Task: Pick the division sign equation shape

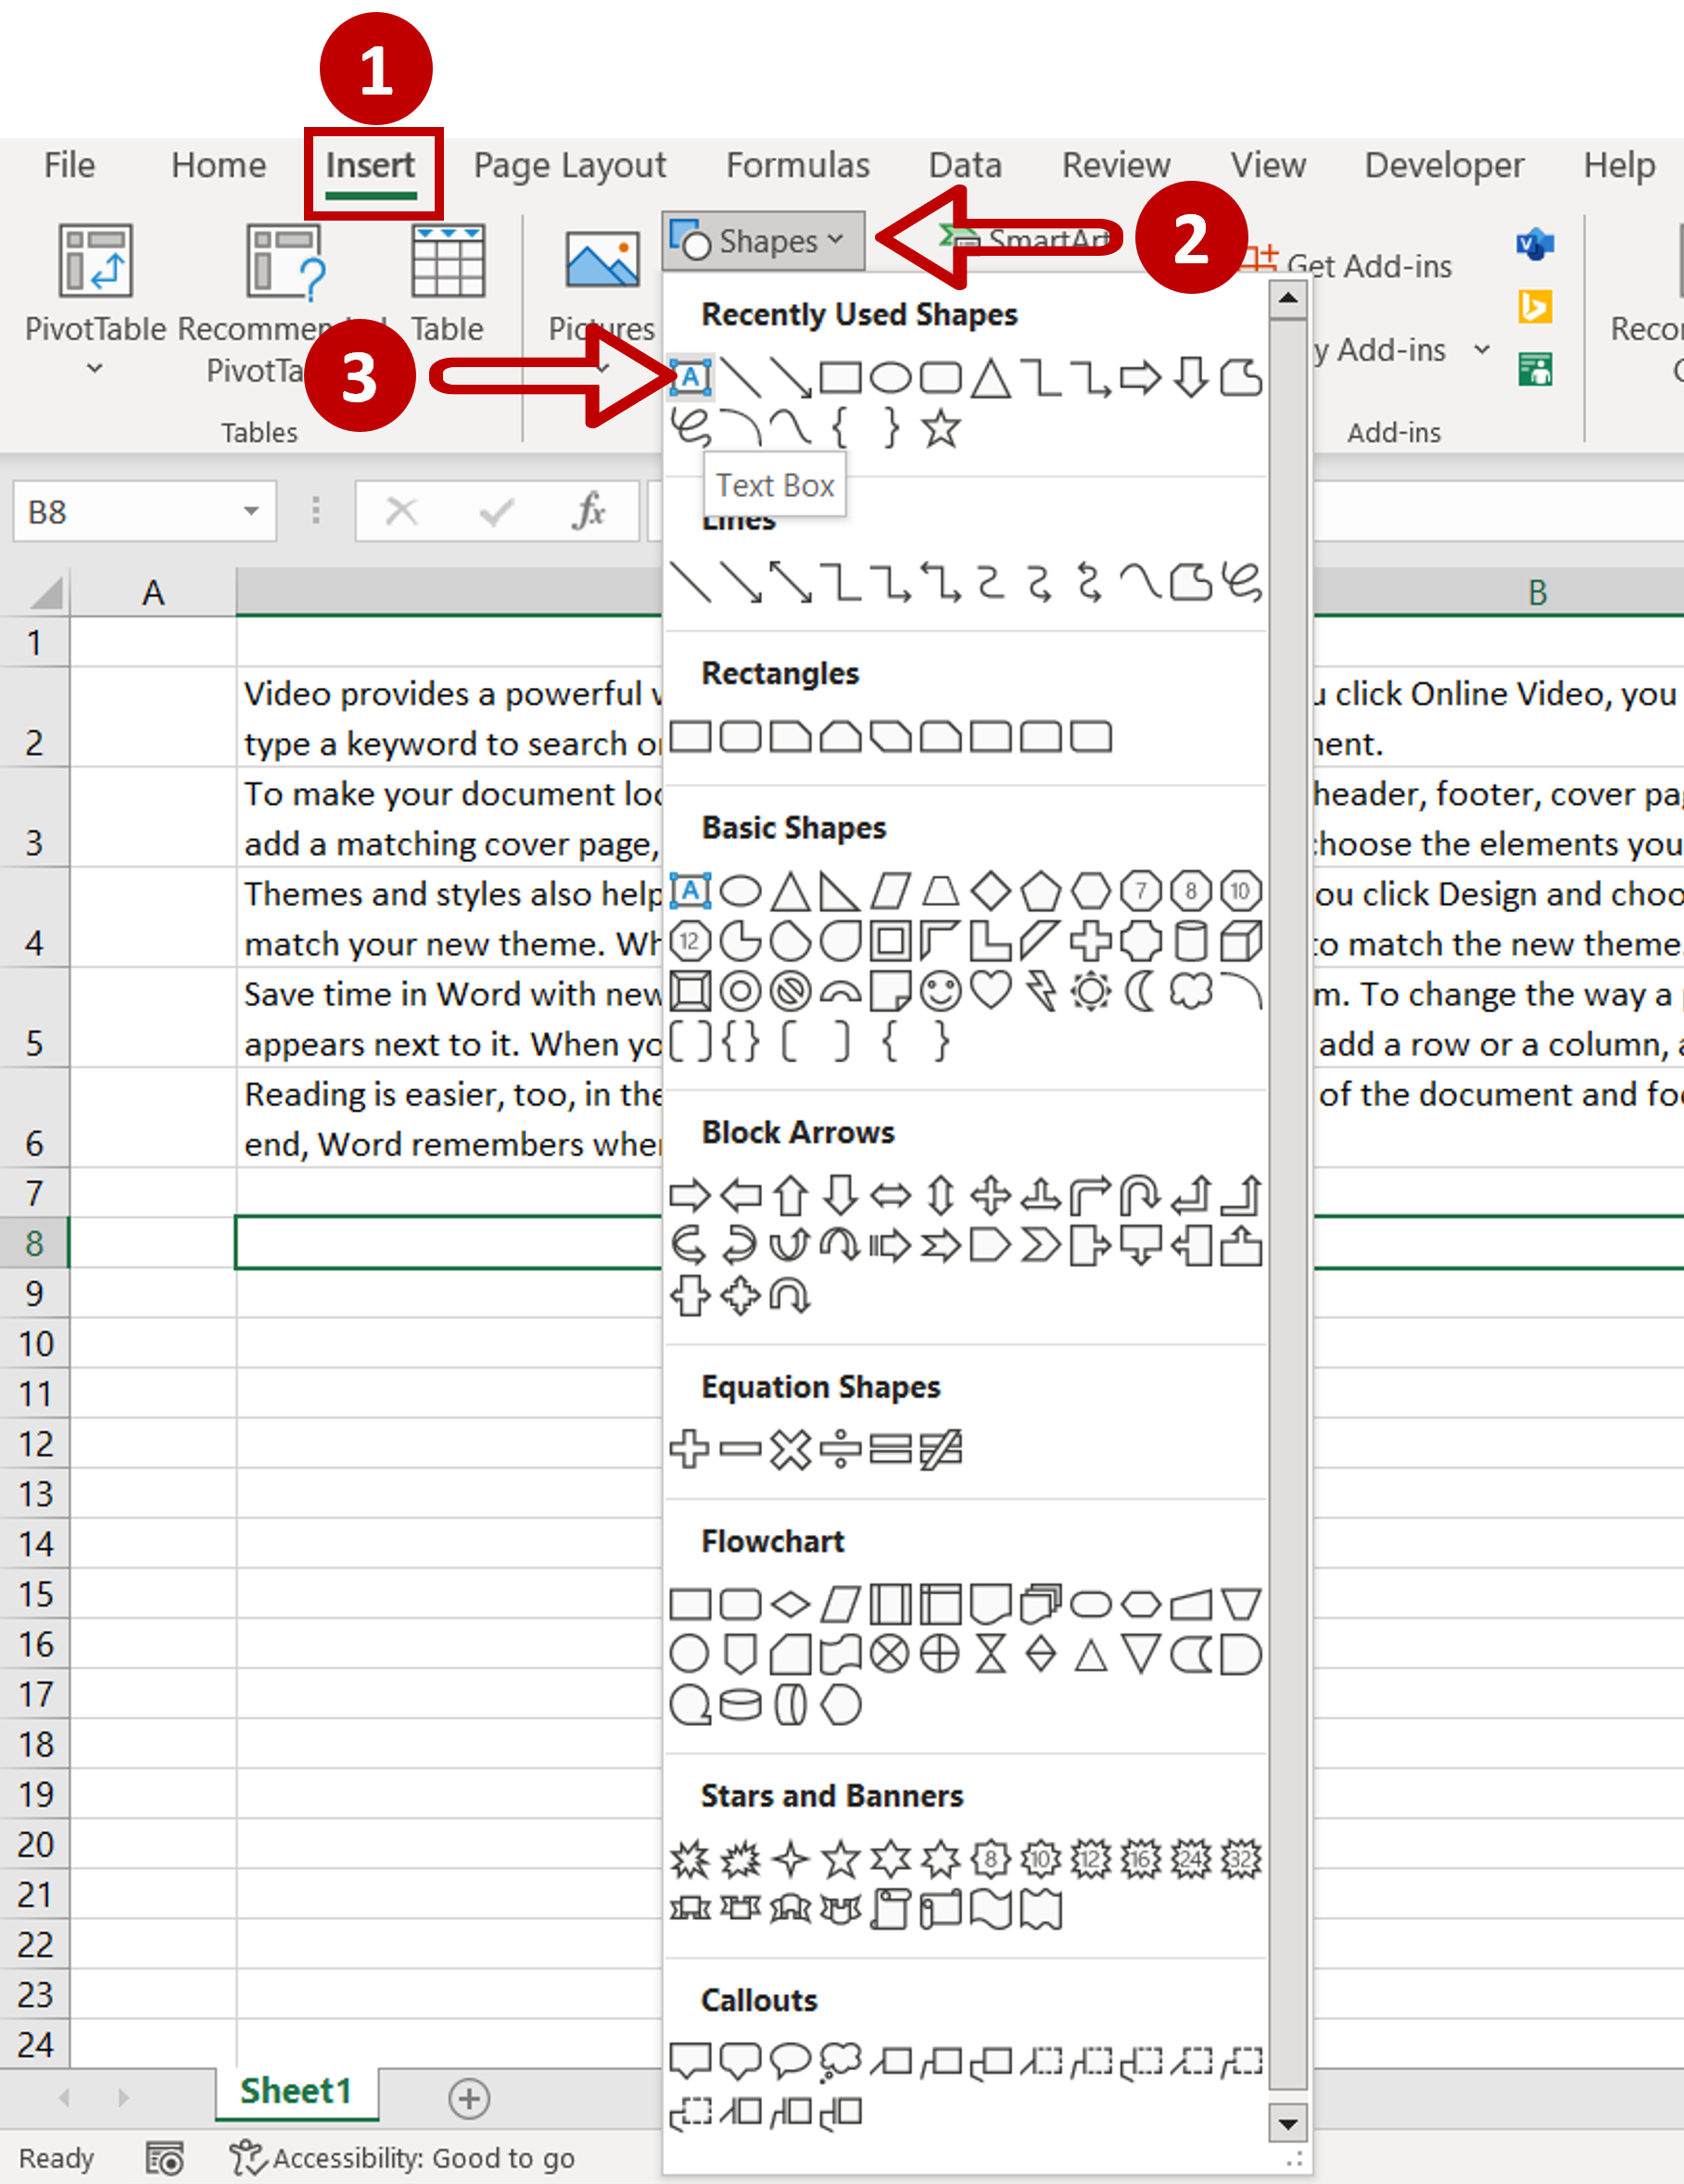Action: click(840, 1449)
